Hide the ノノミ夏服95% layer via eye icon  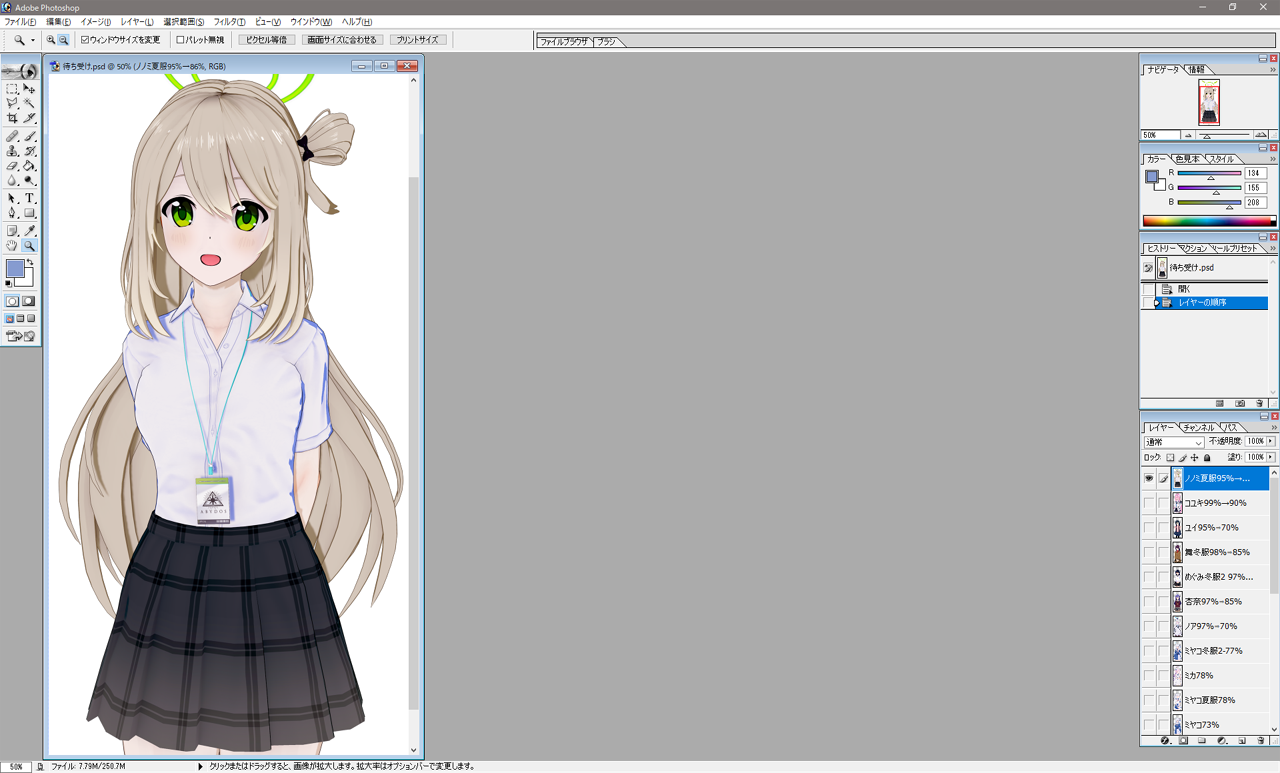coord(1148,479)
